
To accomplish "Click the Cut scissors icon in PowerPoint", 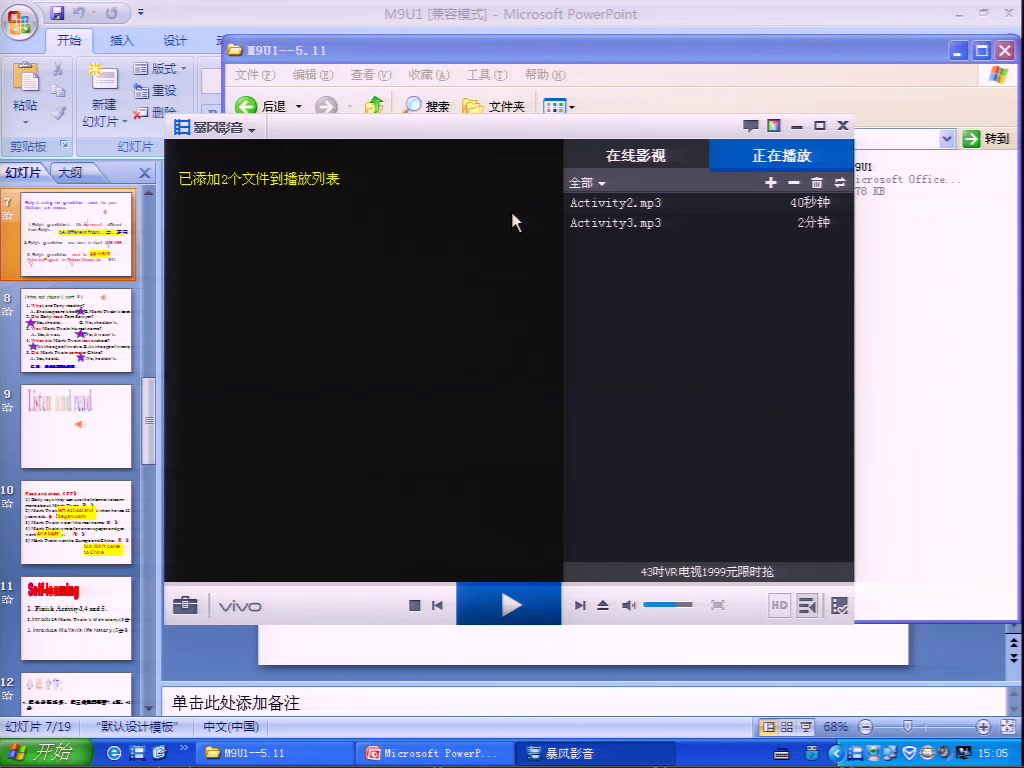I will click(x=58, y=69).
